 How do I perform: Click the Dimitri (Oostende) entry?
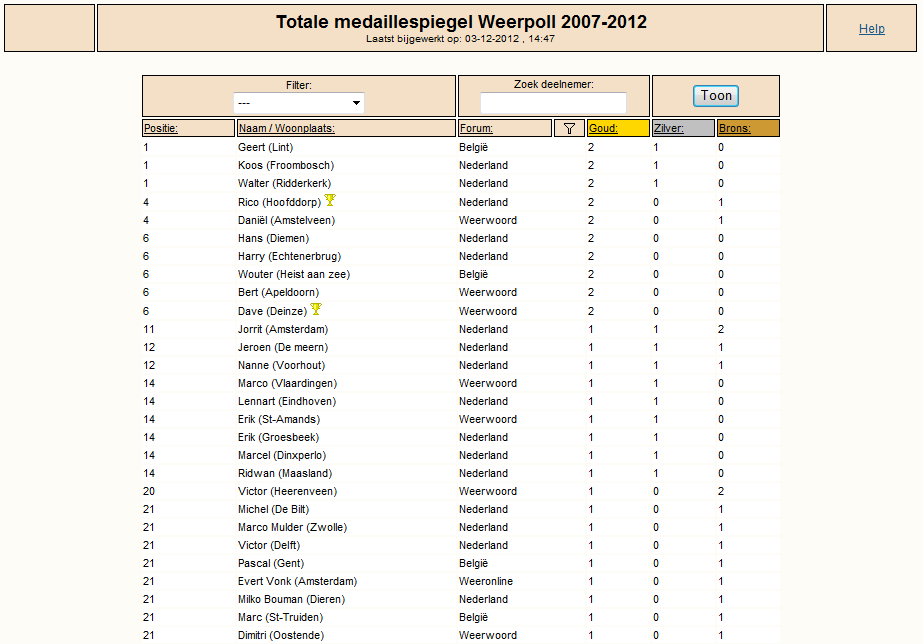(x=281, y=635)
